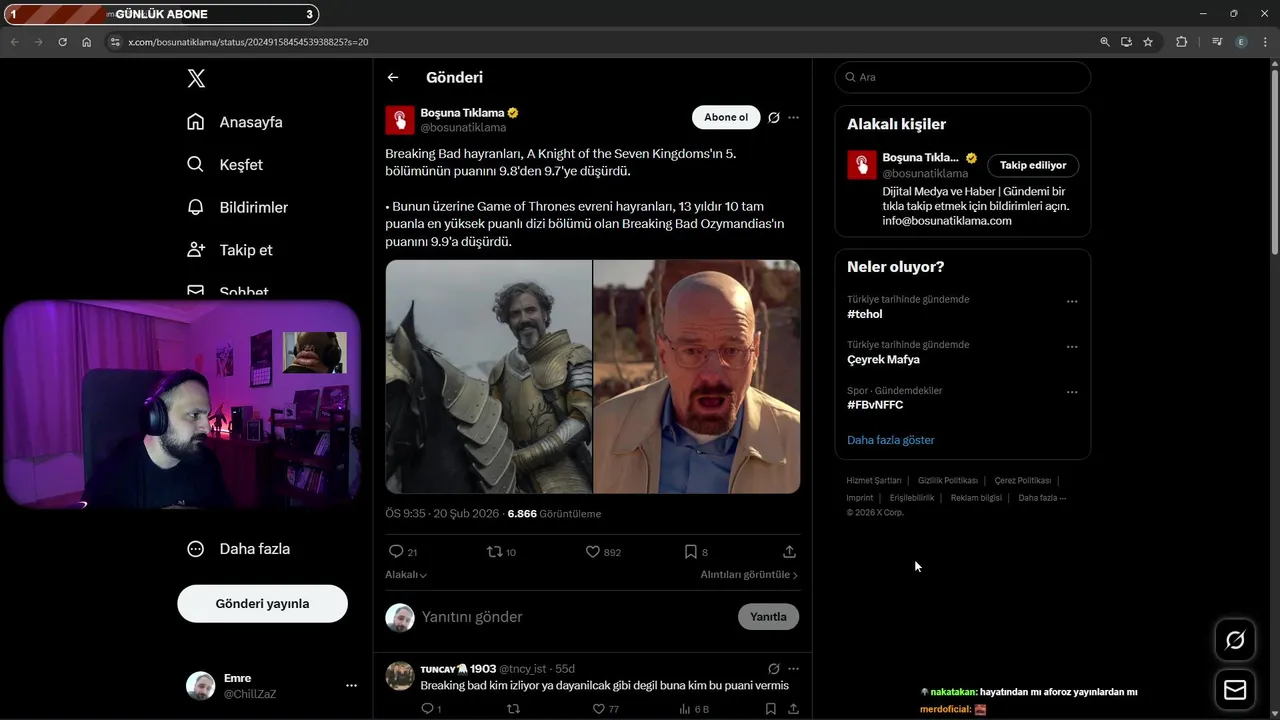This screenshot has height=720, width=1280.
Task: Click the X logo in sidebar
Action: coord(196,78)
